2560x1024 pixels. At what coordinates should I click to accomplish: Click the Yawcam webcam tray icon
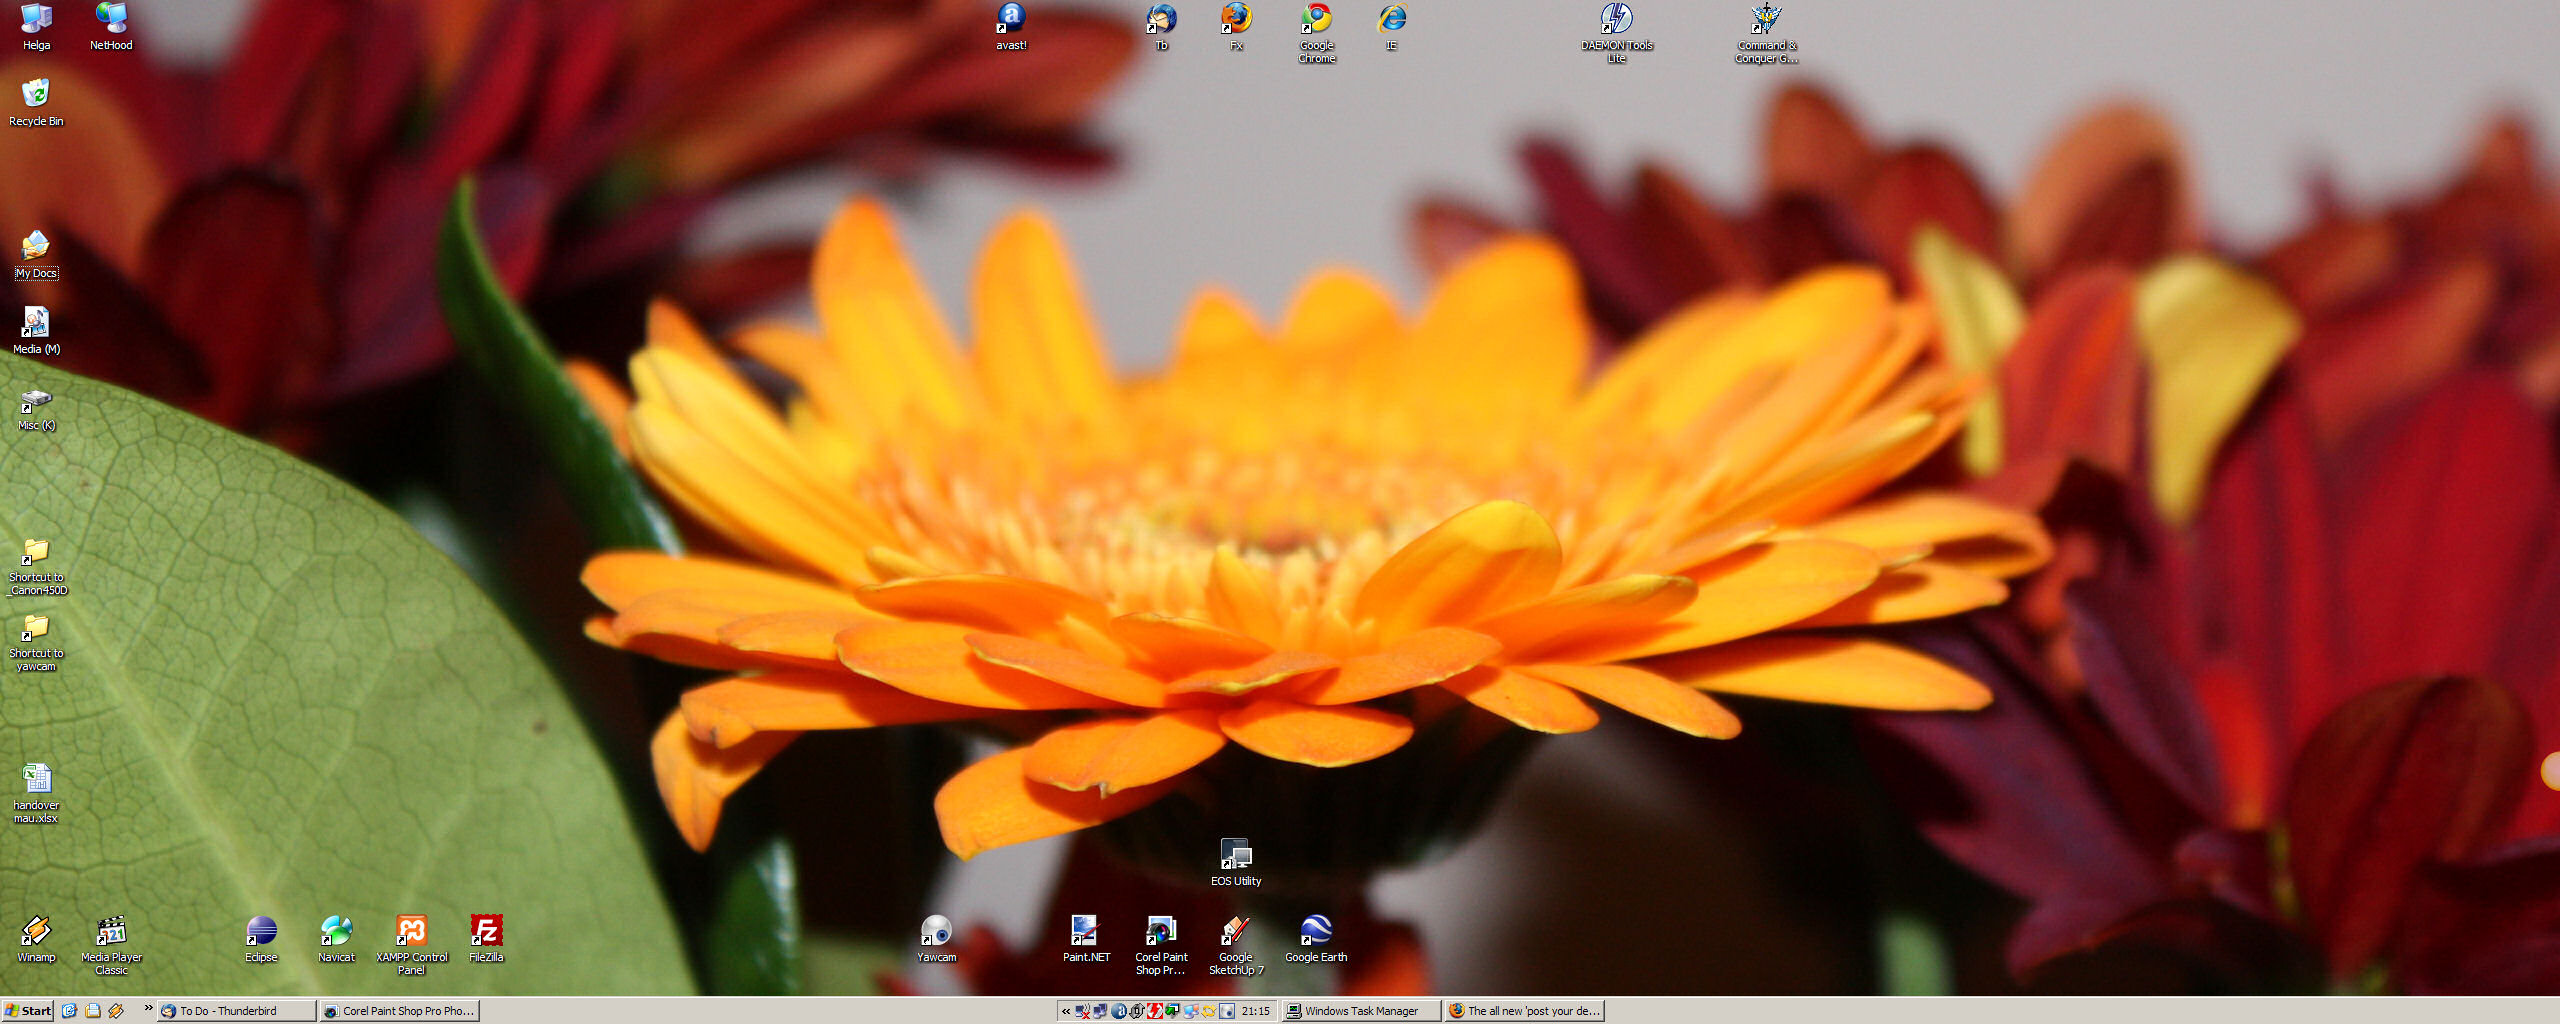click(1227, 1011)
